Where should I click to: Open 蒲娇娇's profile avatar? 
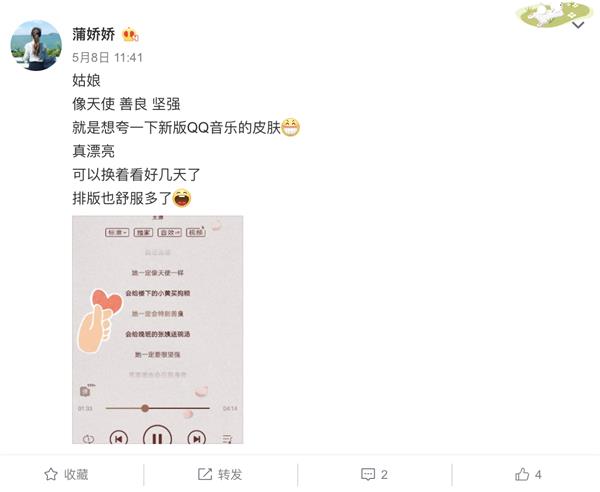tap(36, 45)
